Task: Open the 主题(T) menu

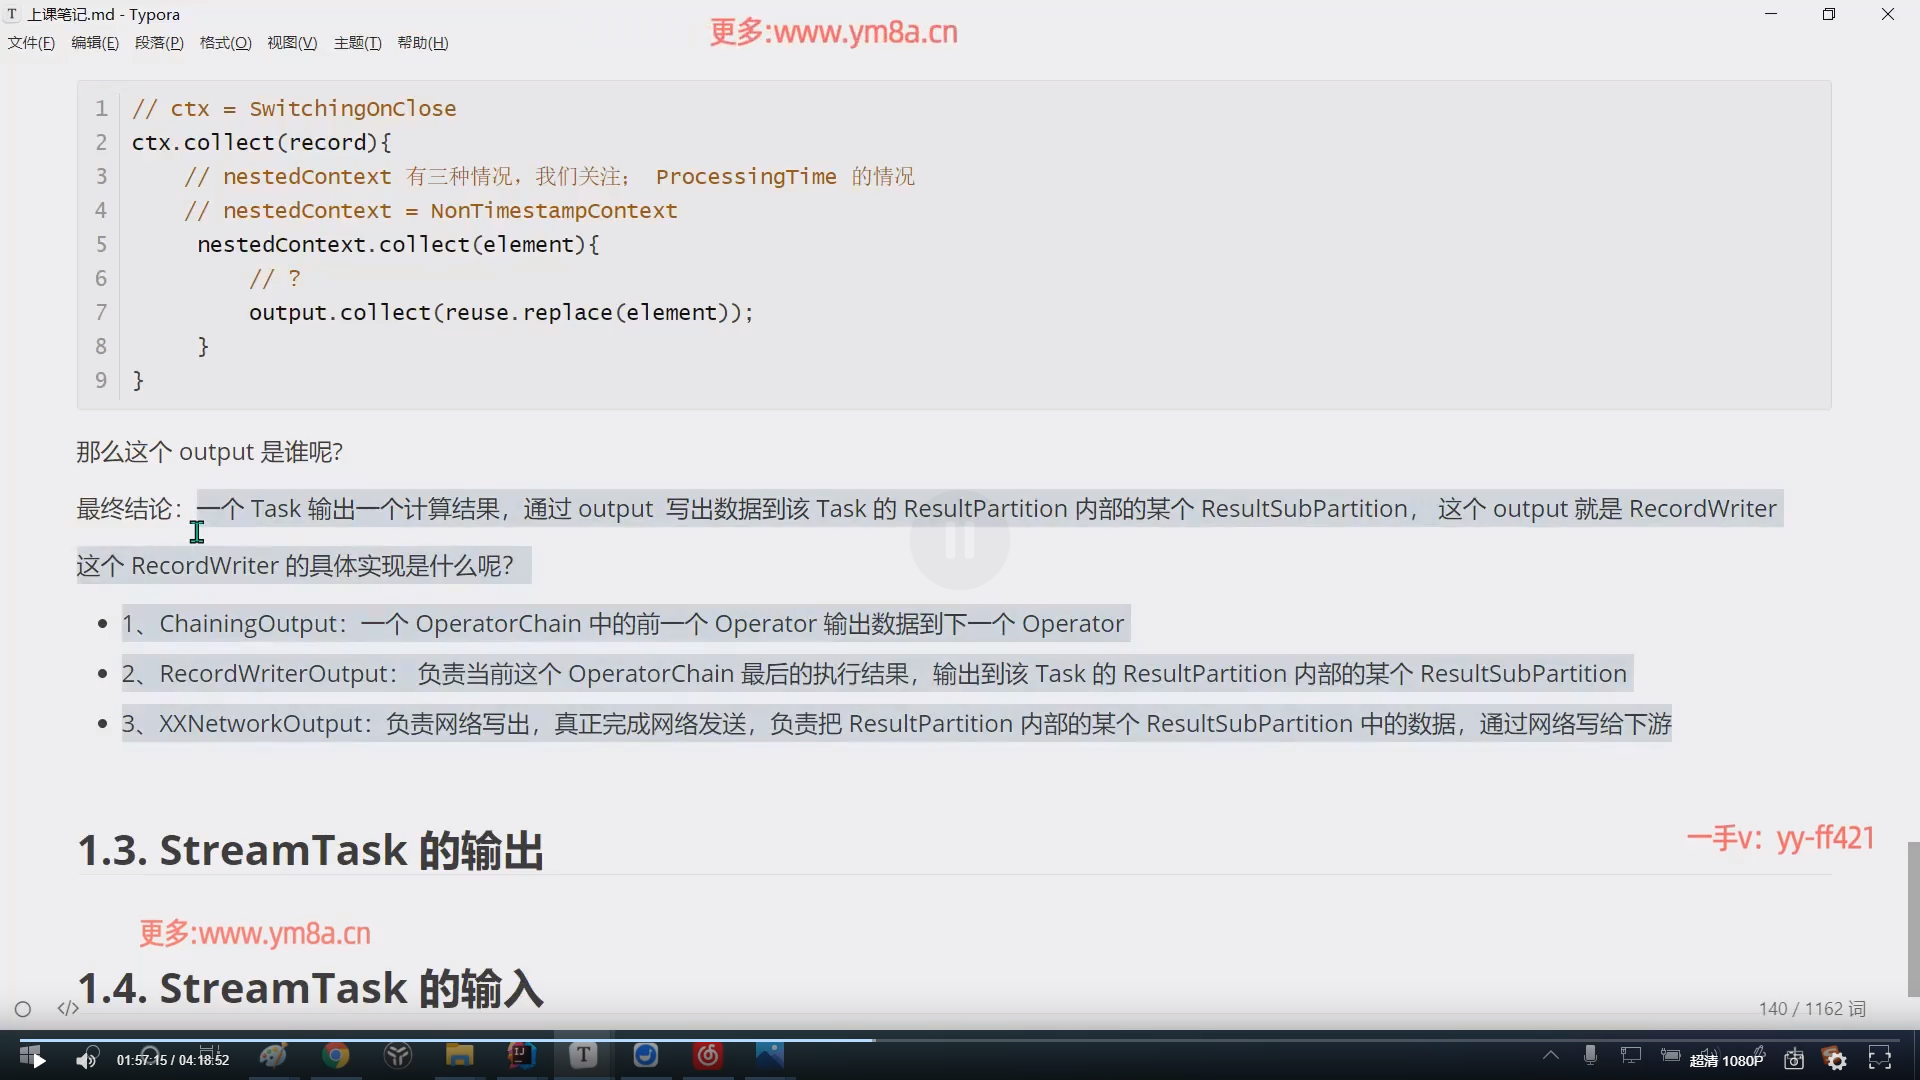Action: click(357, 43)
